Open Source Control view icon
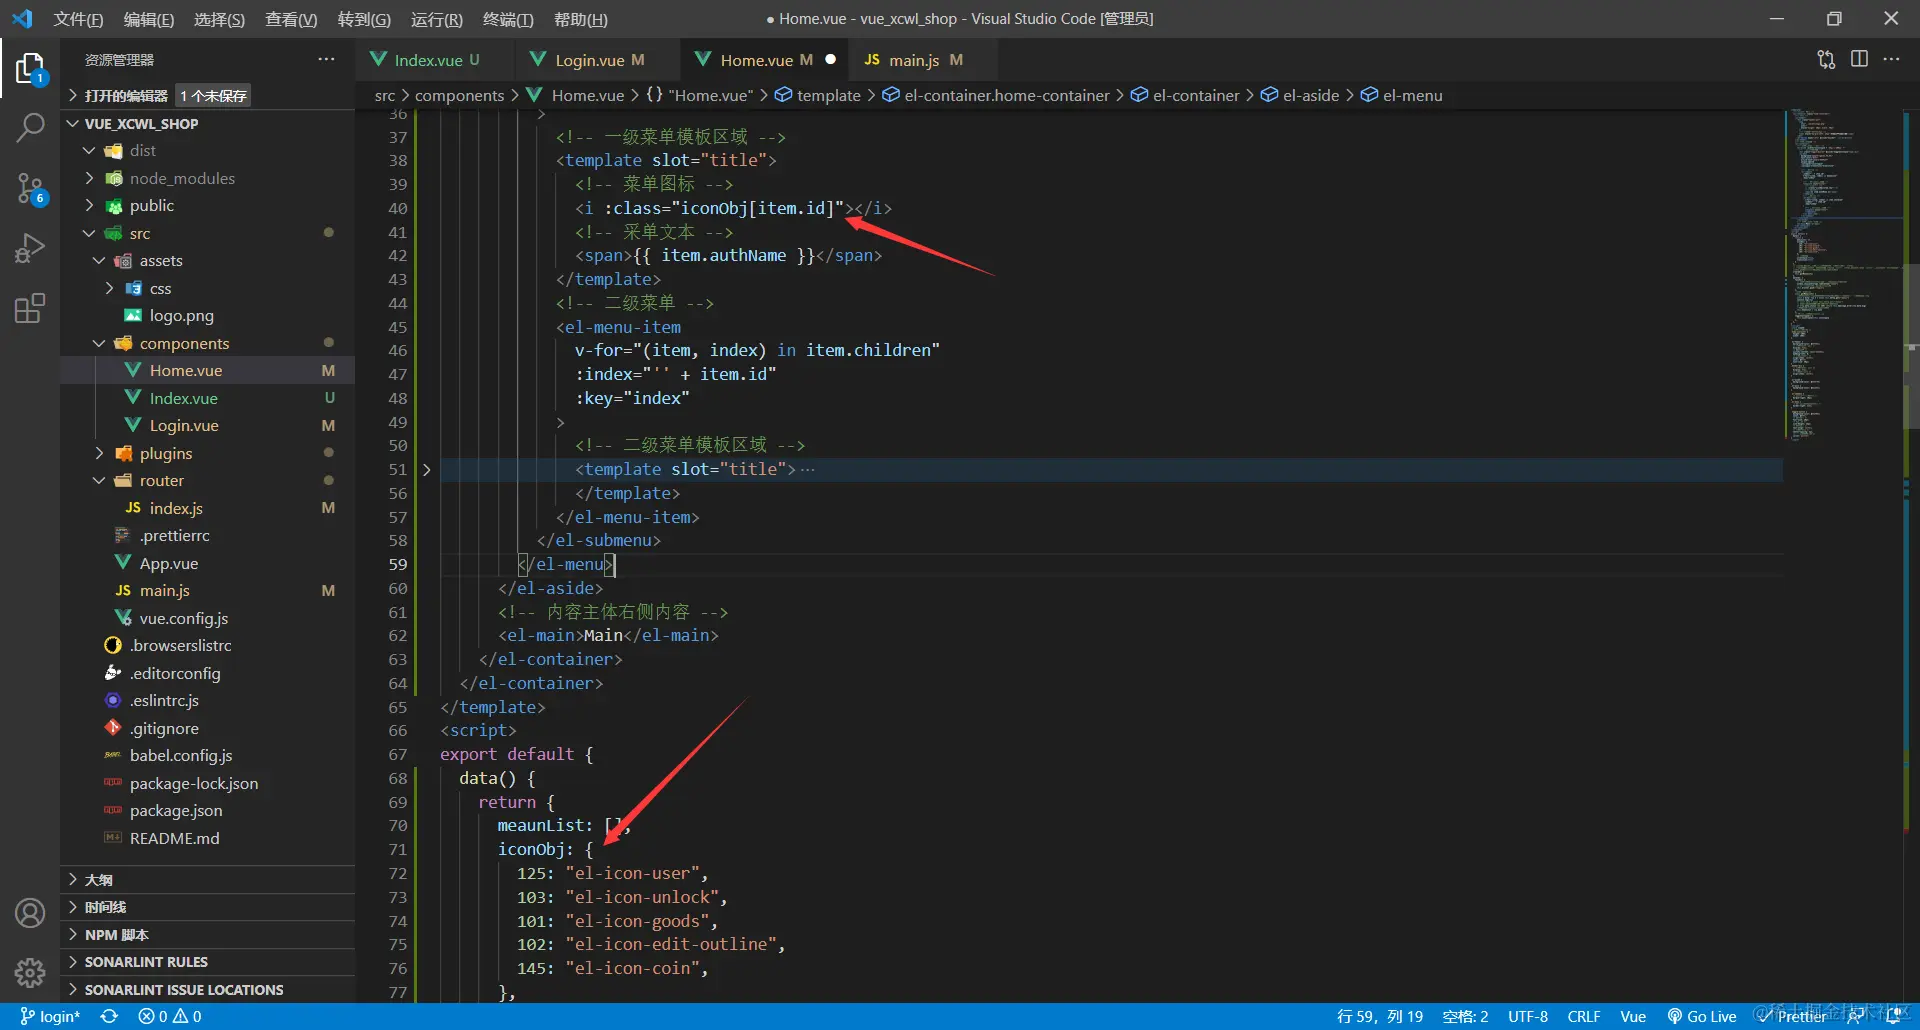The image size is (1920, 1030). tap(30, 188)
